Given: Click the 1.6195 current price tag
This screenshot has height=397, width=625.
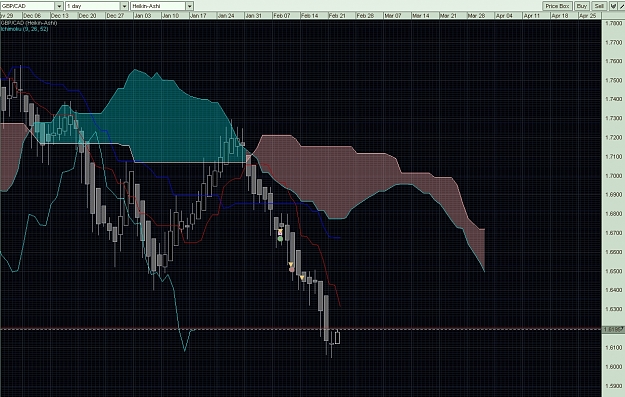Looking at the screenshot, I should point(613,329).
